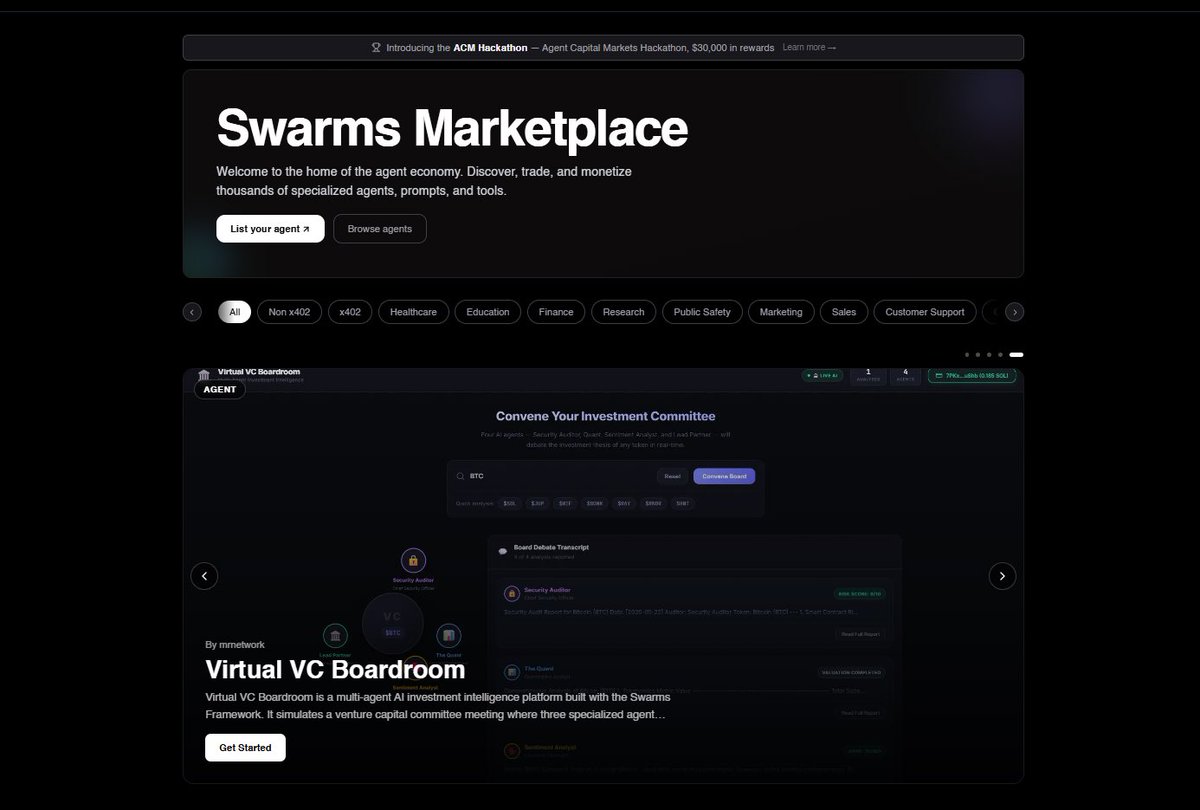Image resolution: width=1200 pixels, height=810 pixels.
Task: Click the wallet address badge in the preview
Action: (x=972, y=376)
